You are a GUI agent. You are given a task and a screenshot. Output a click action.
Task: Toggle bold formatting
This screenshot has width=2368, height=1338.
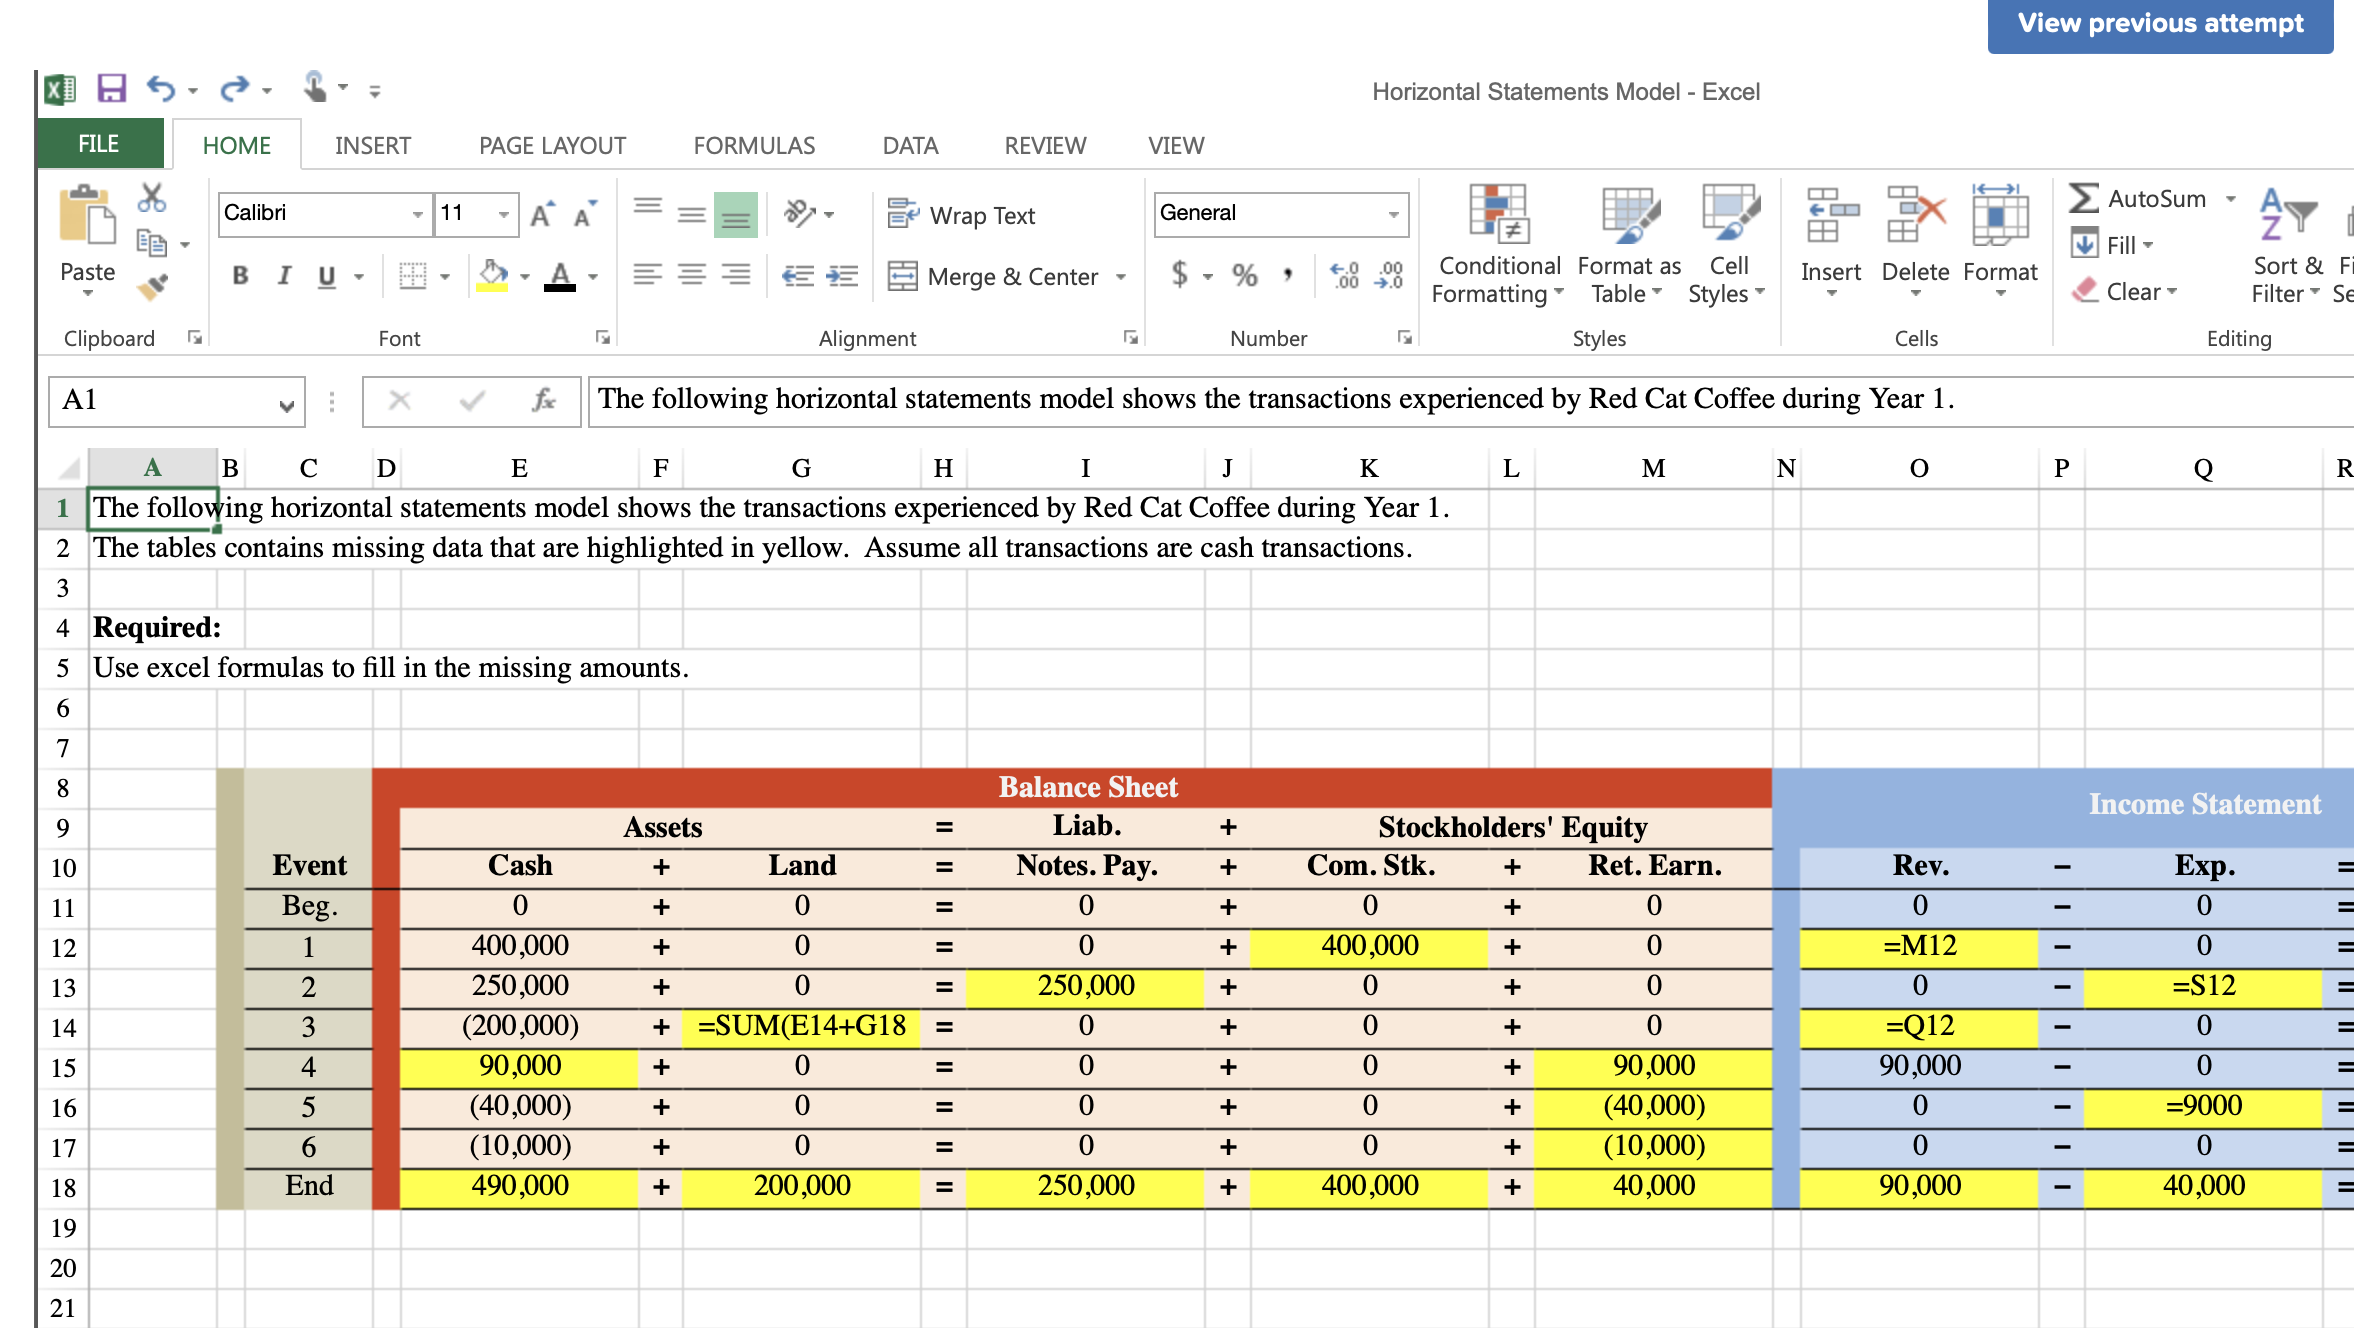[240, 277]
